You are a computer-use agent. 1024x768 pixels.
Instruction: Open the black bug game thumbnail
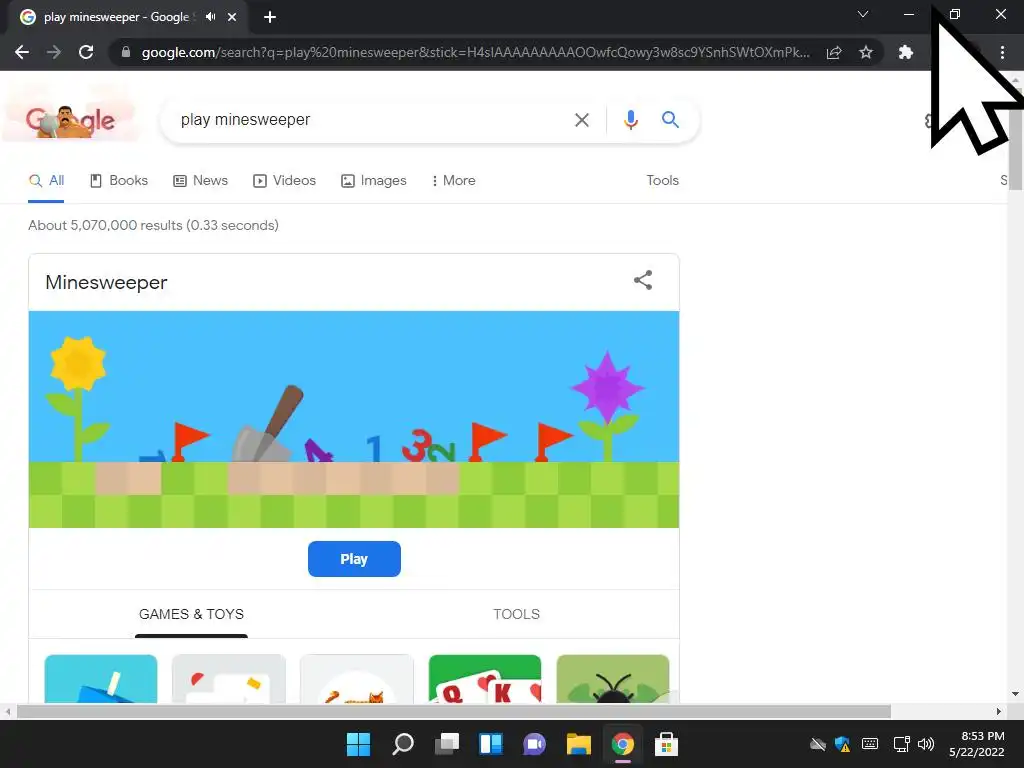(x=613, y=679)
